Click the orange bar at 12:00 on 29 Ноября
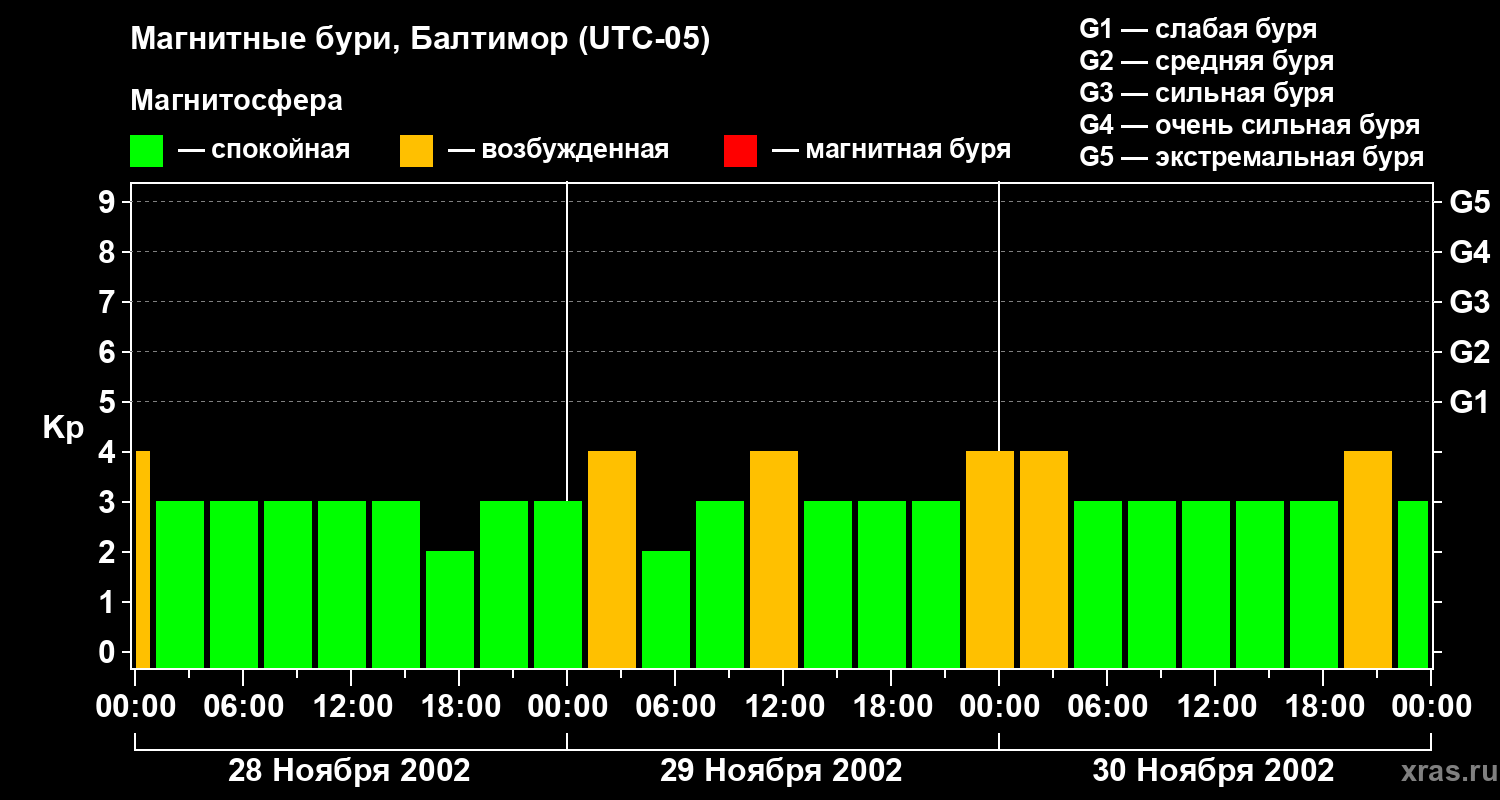The image size is (1500, 800). [774, 559]
